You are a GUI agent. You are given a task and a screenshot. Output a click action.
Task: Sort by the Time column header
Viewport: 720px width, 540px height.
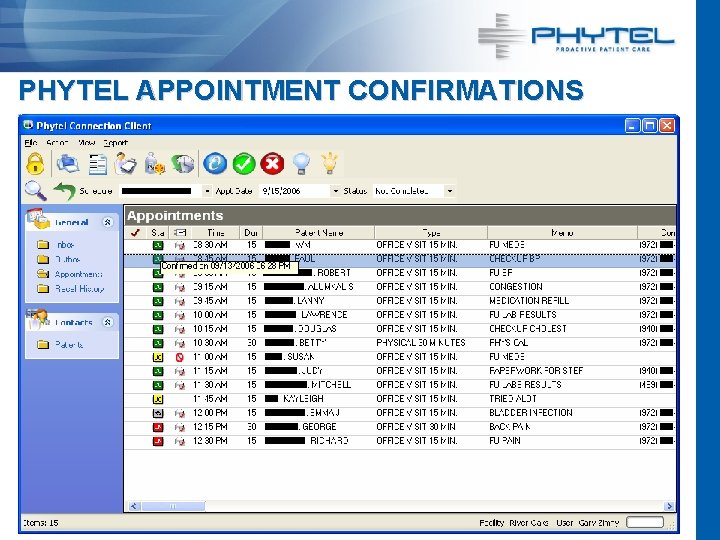click(216, 233)
